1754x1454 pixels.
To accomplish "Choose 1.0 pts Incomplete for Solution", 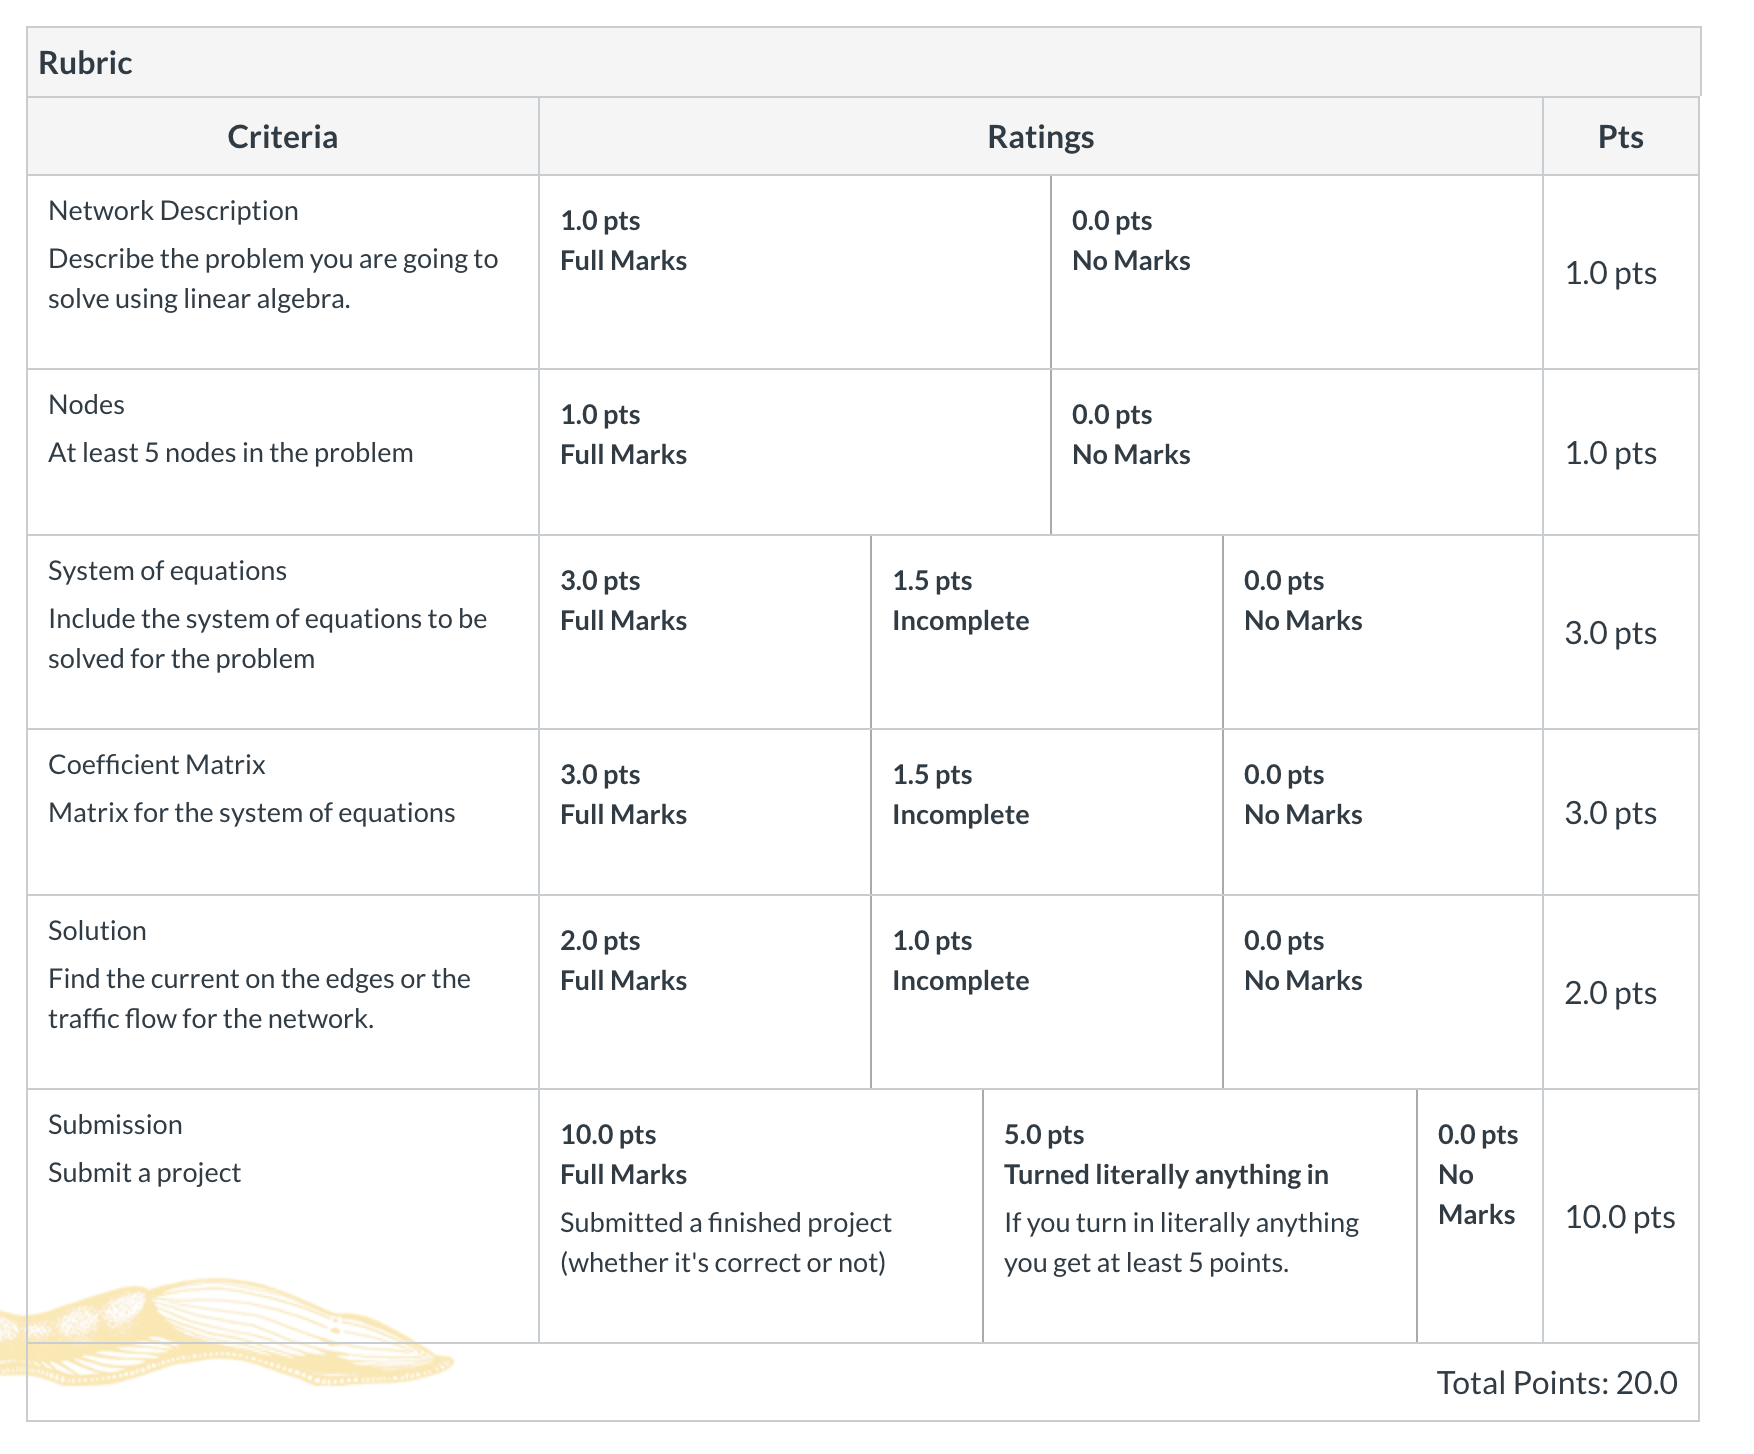I will point(1047,992).
